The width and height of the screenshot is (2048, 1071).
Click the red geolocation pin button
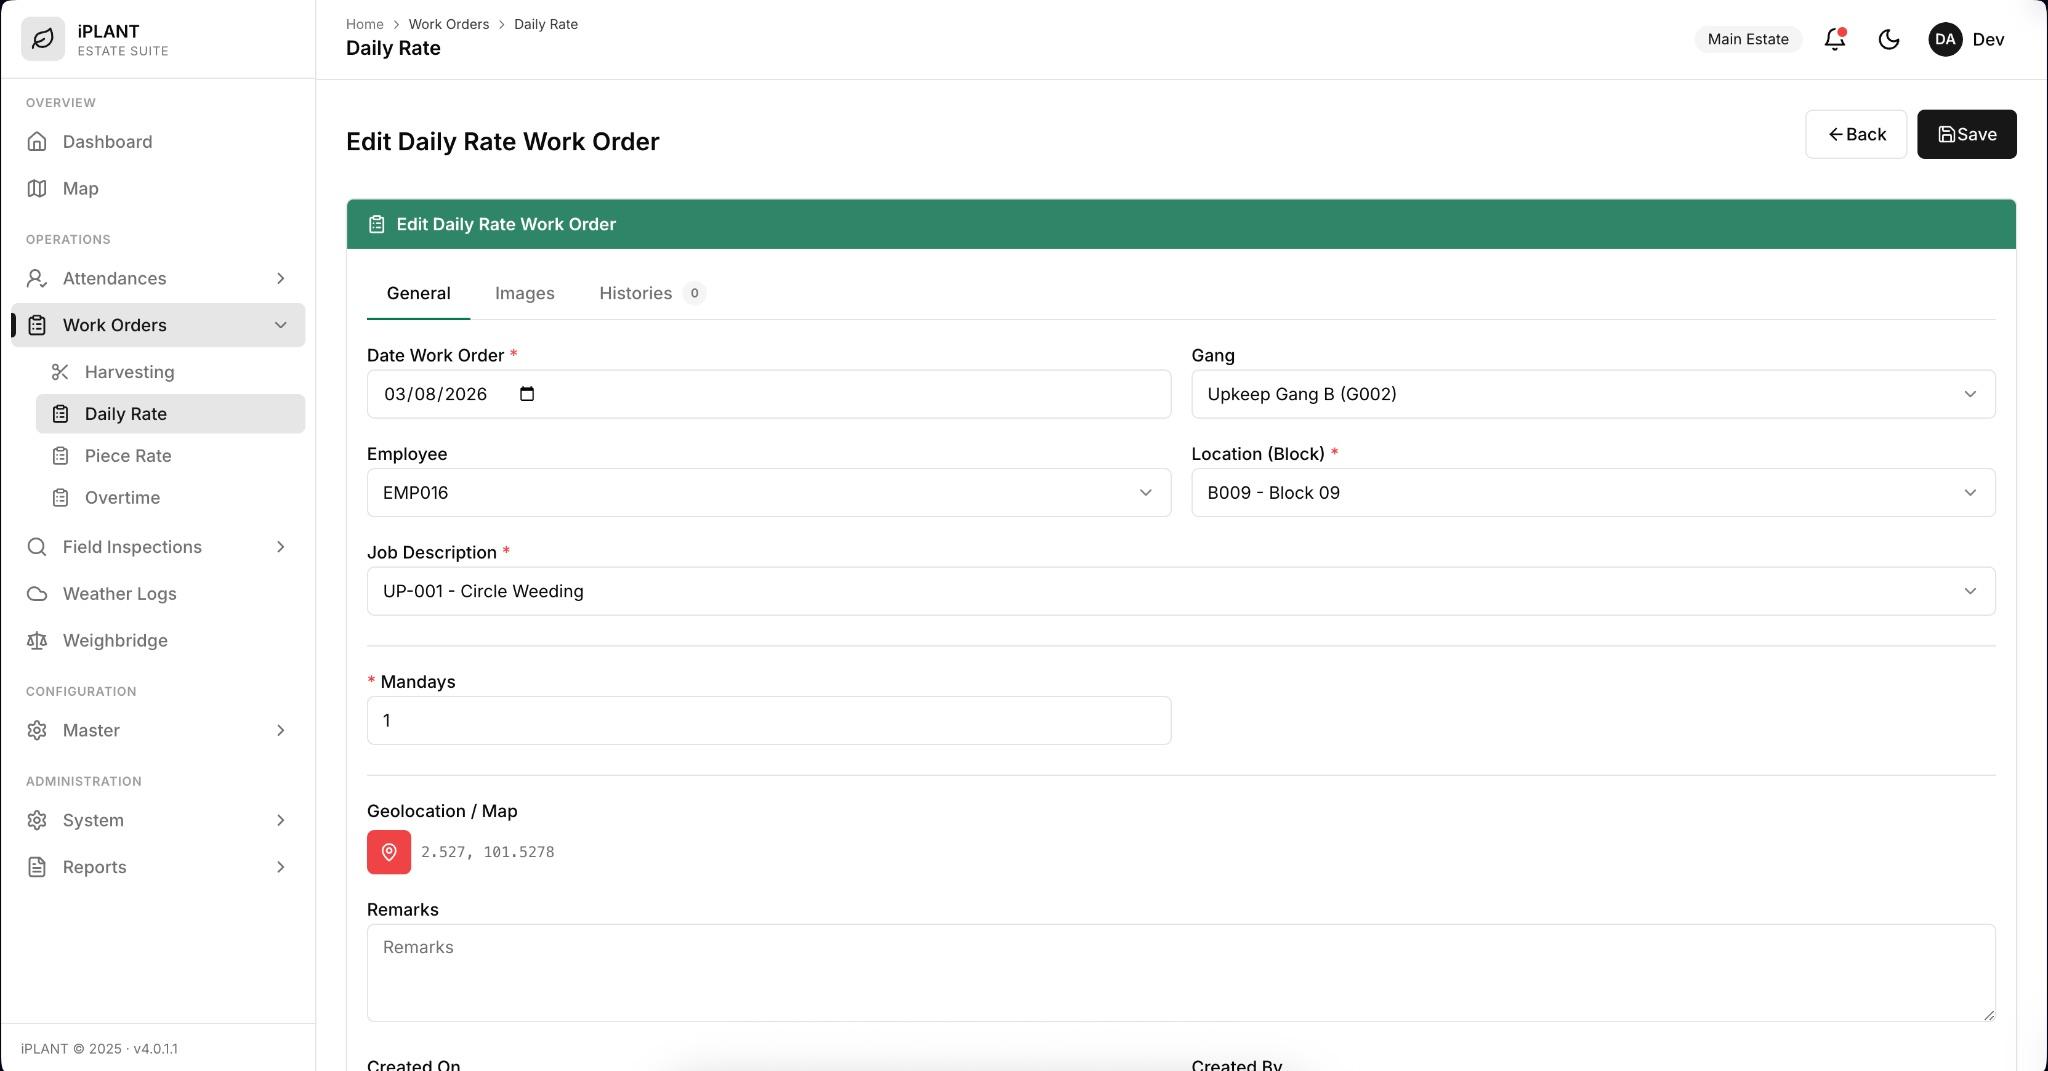389,852
